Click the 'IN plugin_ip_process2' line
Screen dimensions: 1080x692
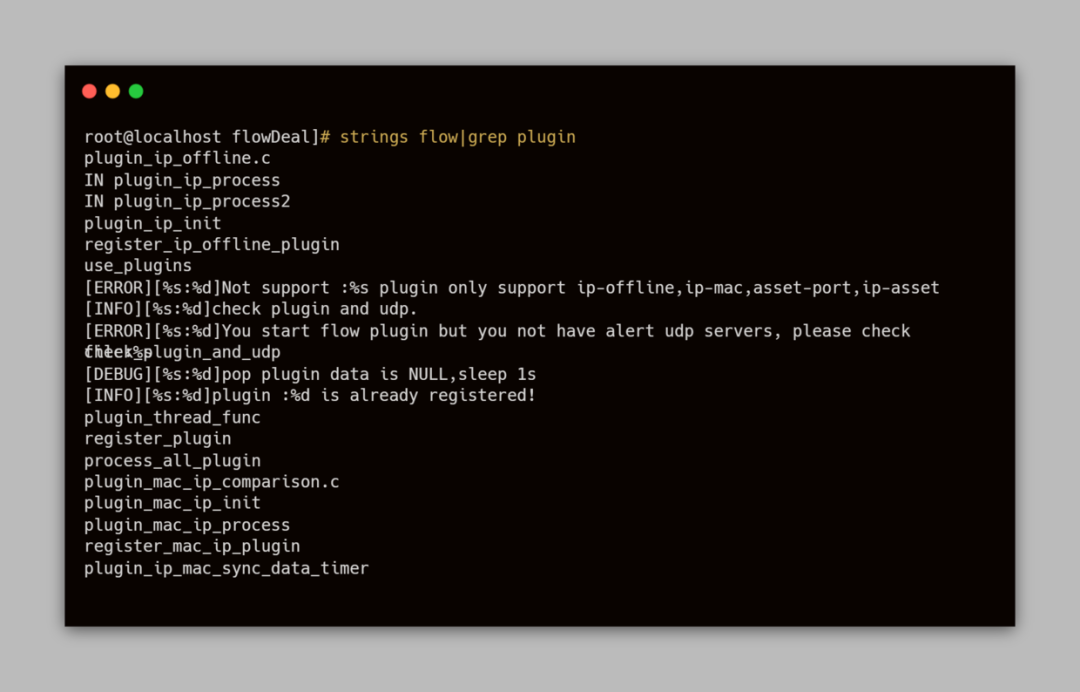click(187, 201)
